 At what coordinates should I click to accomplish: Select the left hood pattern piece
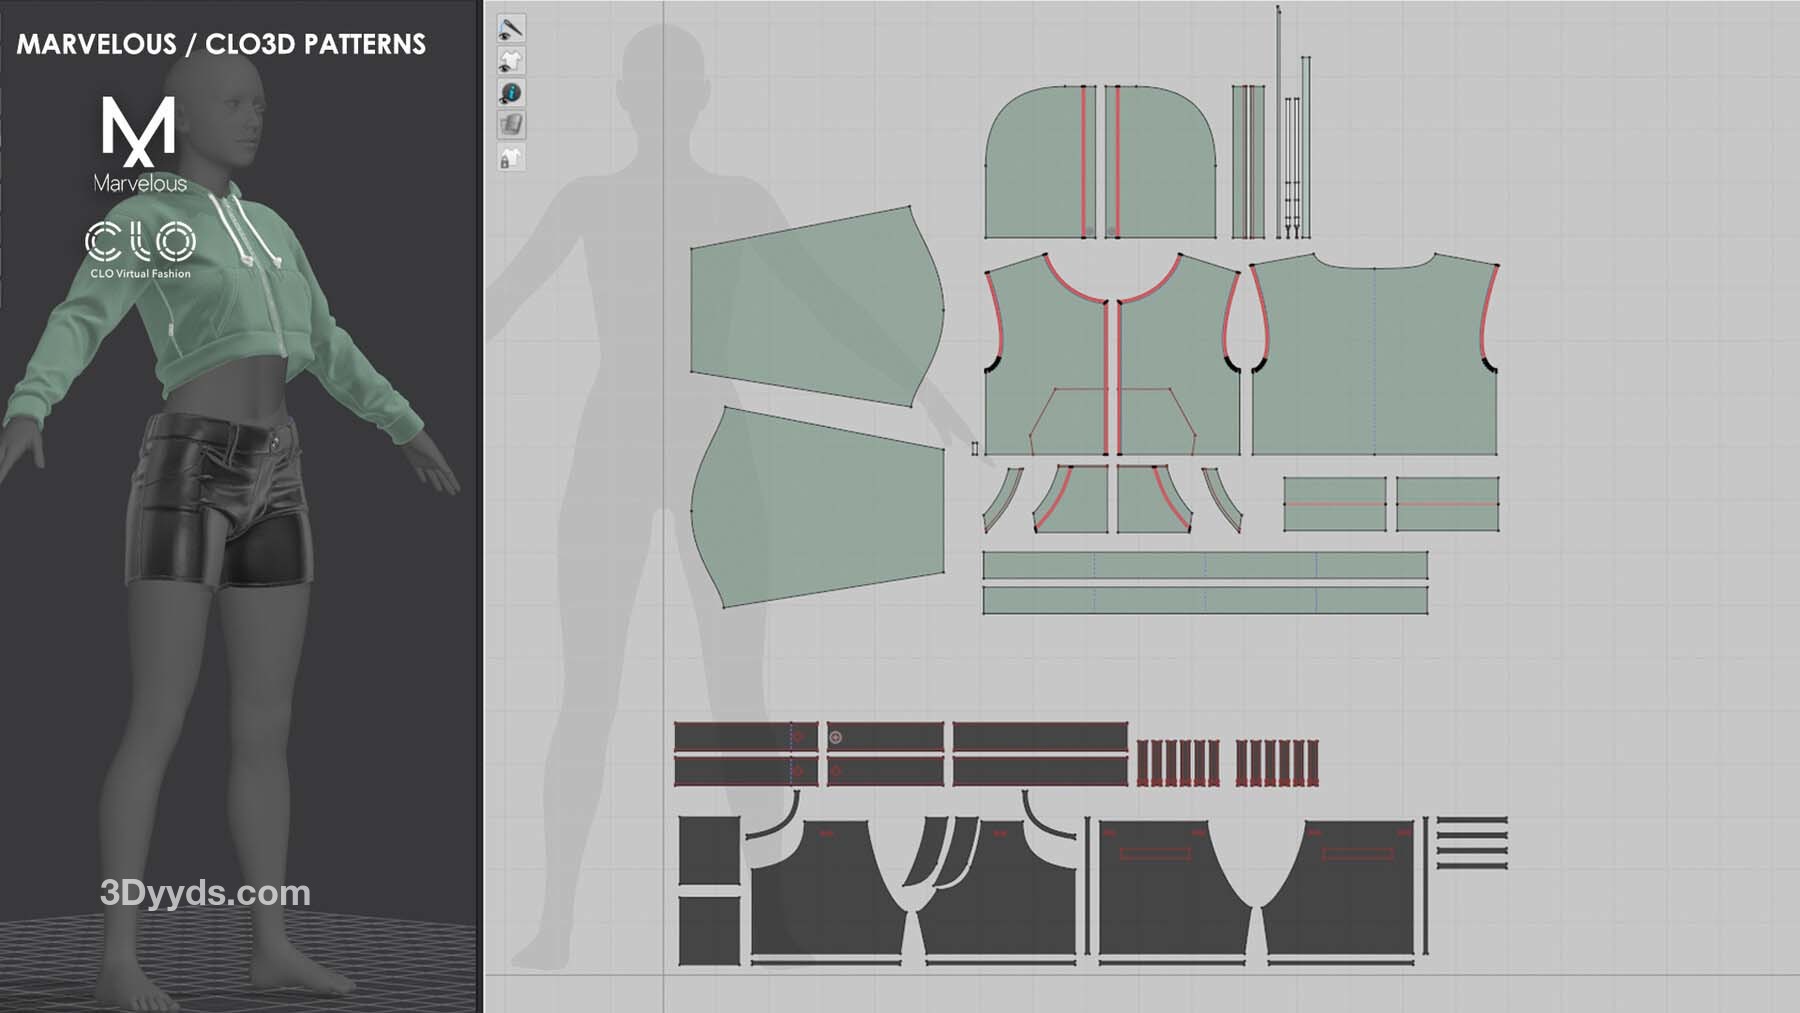click(x=1035, y=165)
